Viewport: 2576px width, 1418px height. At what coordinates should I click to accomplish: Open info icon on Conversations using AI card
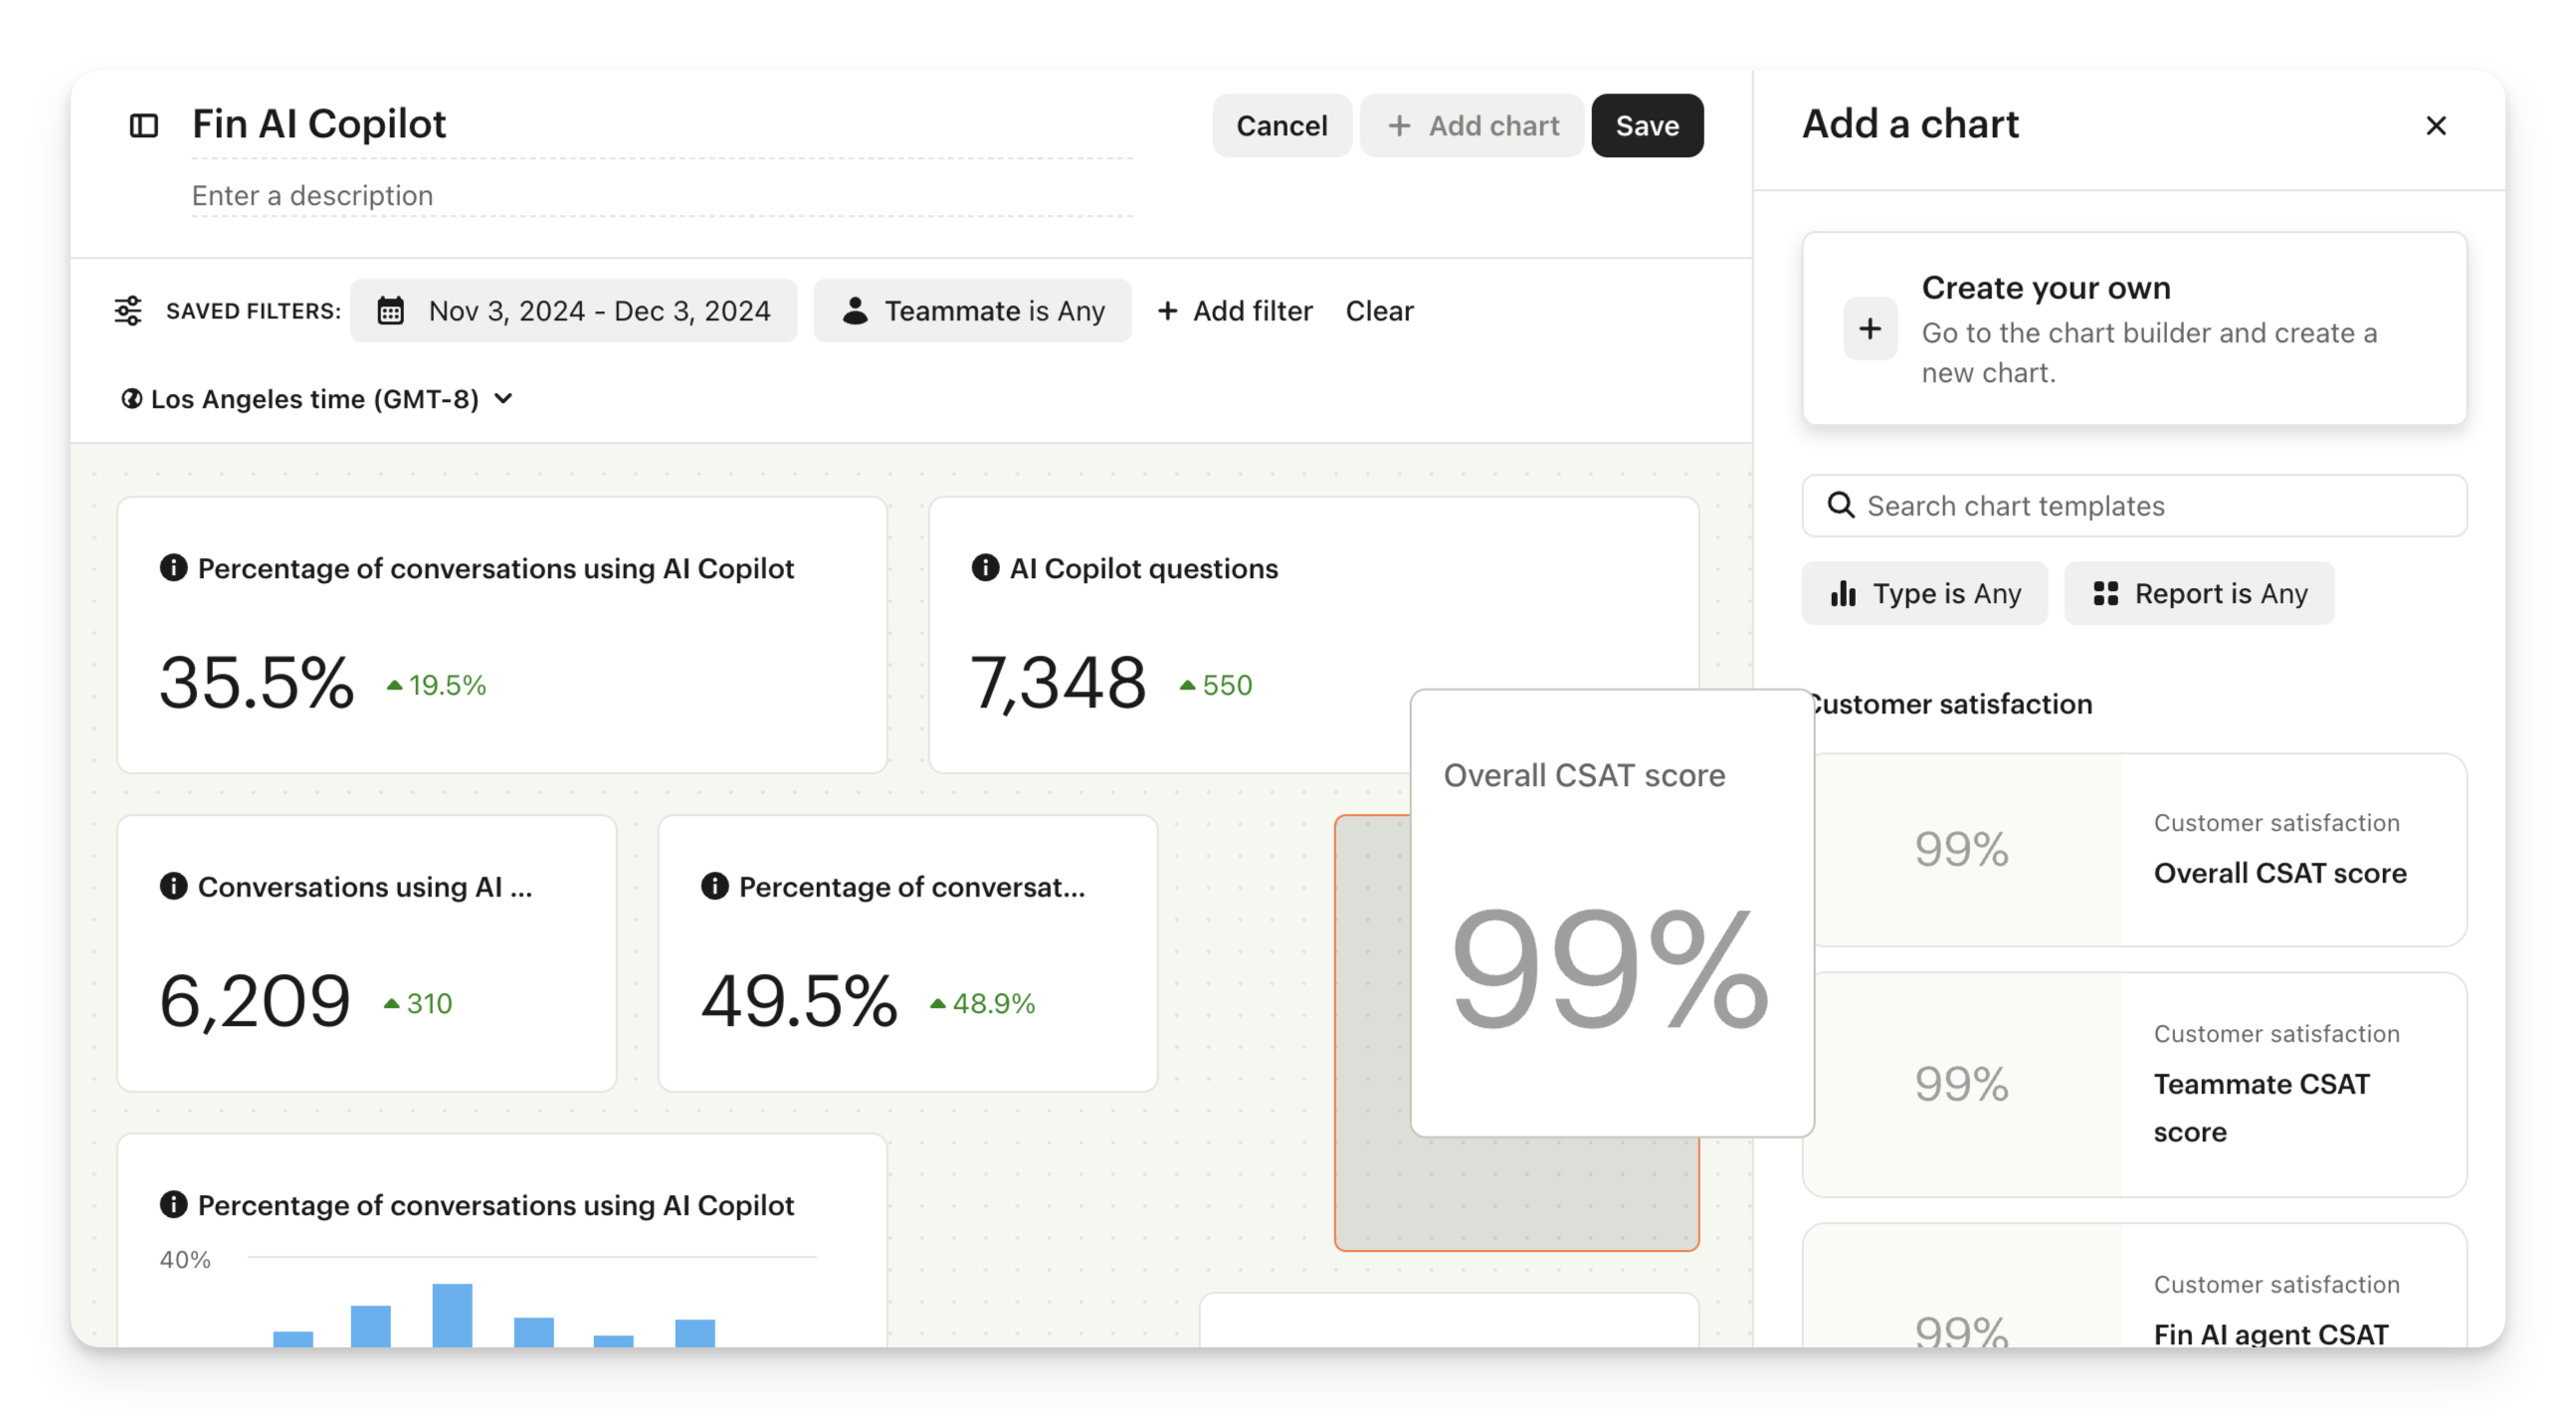tap(173, 886)
